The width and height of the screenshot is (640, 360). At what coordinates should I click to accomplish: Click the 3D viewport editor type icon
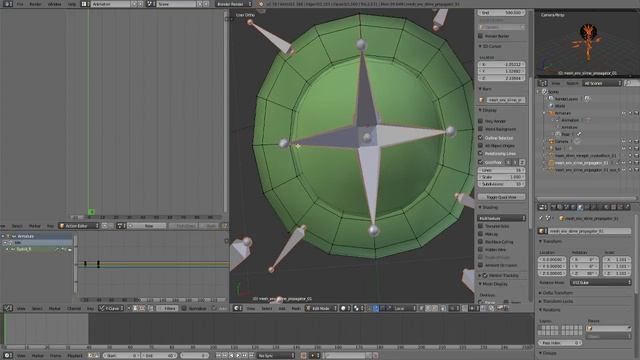tap(238, 308)
